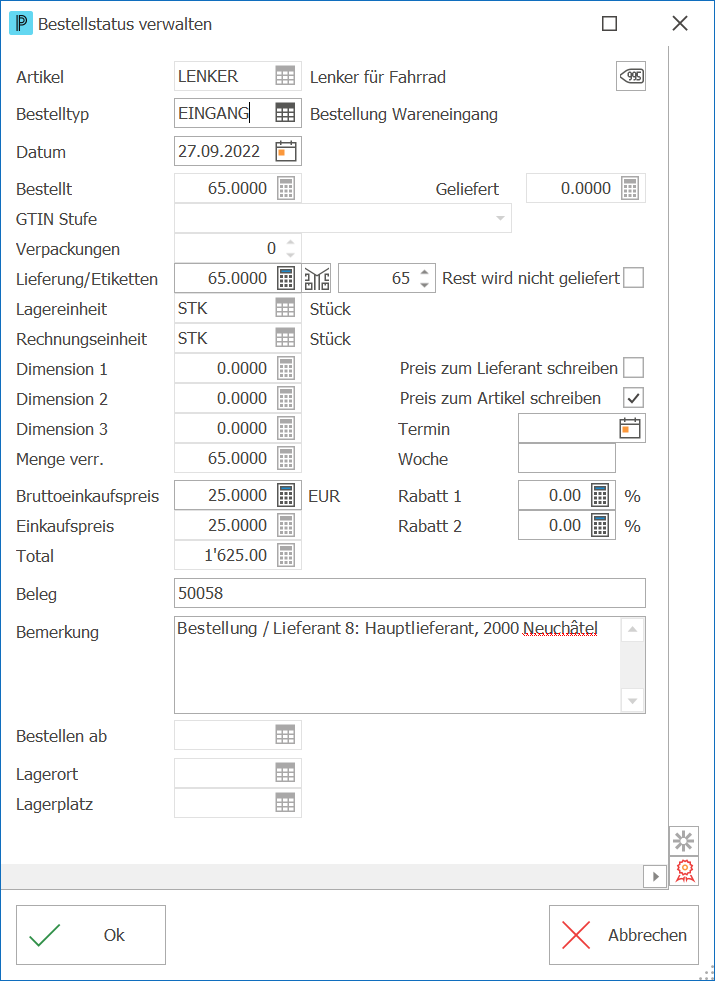Open calculator for Dimension 1

point(286,369)
